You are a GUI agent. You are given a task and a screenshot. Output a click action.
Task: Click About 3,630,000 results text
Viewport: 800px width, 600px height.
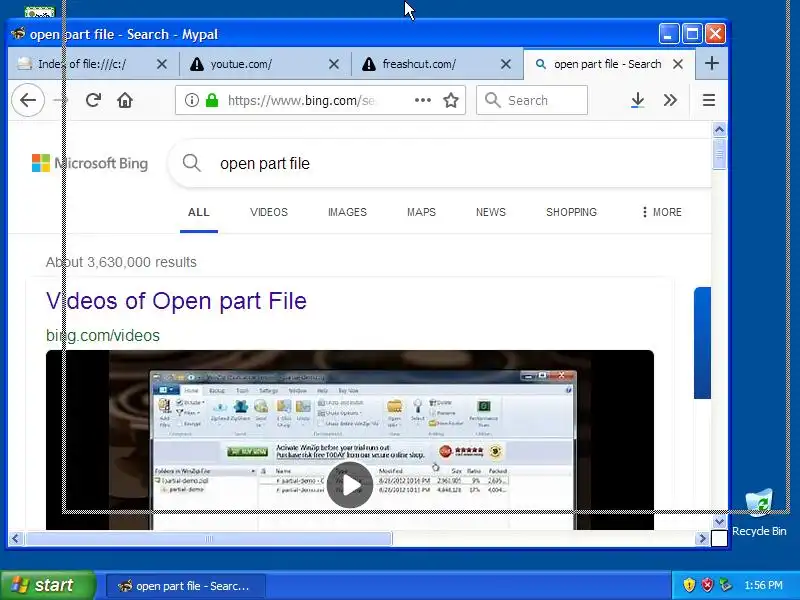pos(121,262)
